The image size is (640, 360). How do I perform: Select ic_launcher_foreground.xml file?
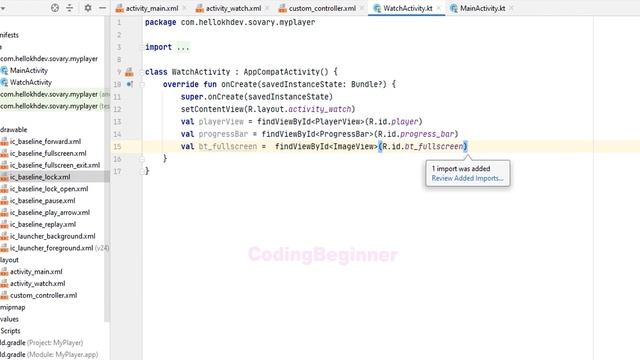tap(51, 248)
